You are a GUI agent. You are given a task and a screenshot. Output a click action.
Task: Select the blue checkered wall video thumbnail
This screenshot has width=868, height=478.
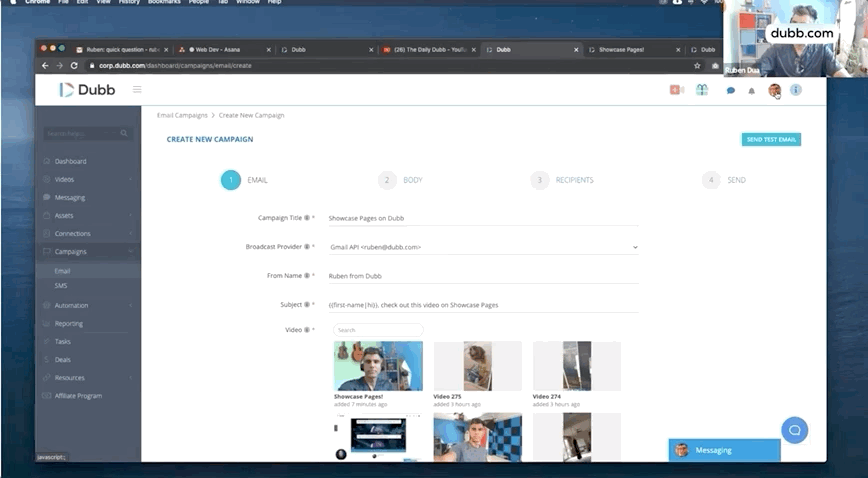point(477,437)
